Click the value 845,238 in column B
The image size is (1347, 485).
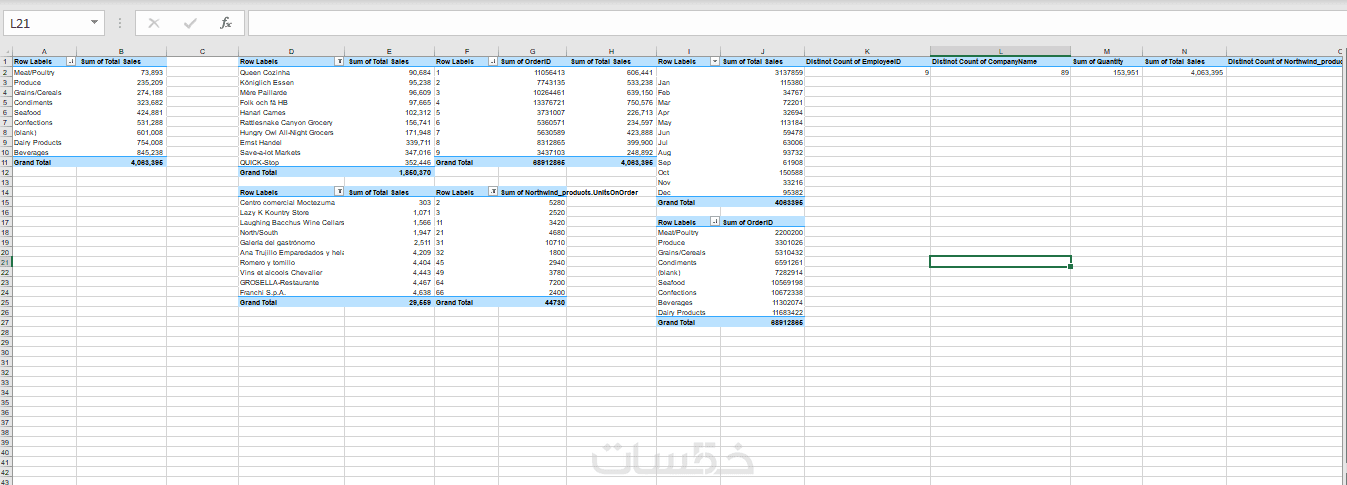pos(122,152)
